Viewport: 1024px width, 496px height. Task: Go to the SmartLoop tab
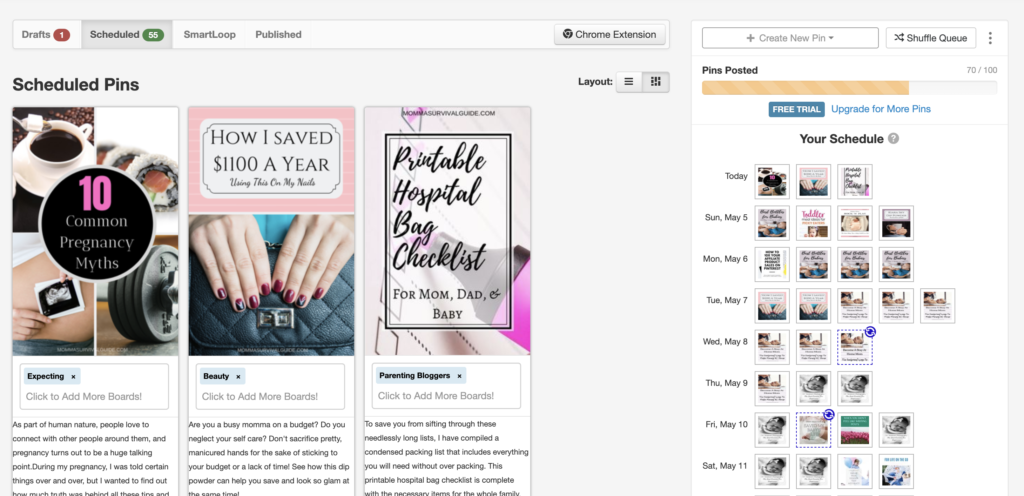tap(209, 35)
